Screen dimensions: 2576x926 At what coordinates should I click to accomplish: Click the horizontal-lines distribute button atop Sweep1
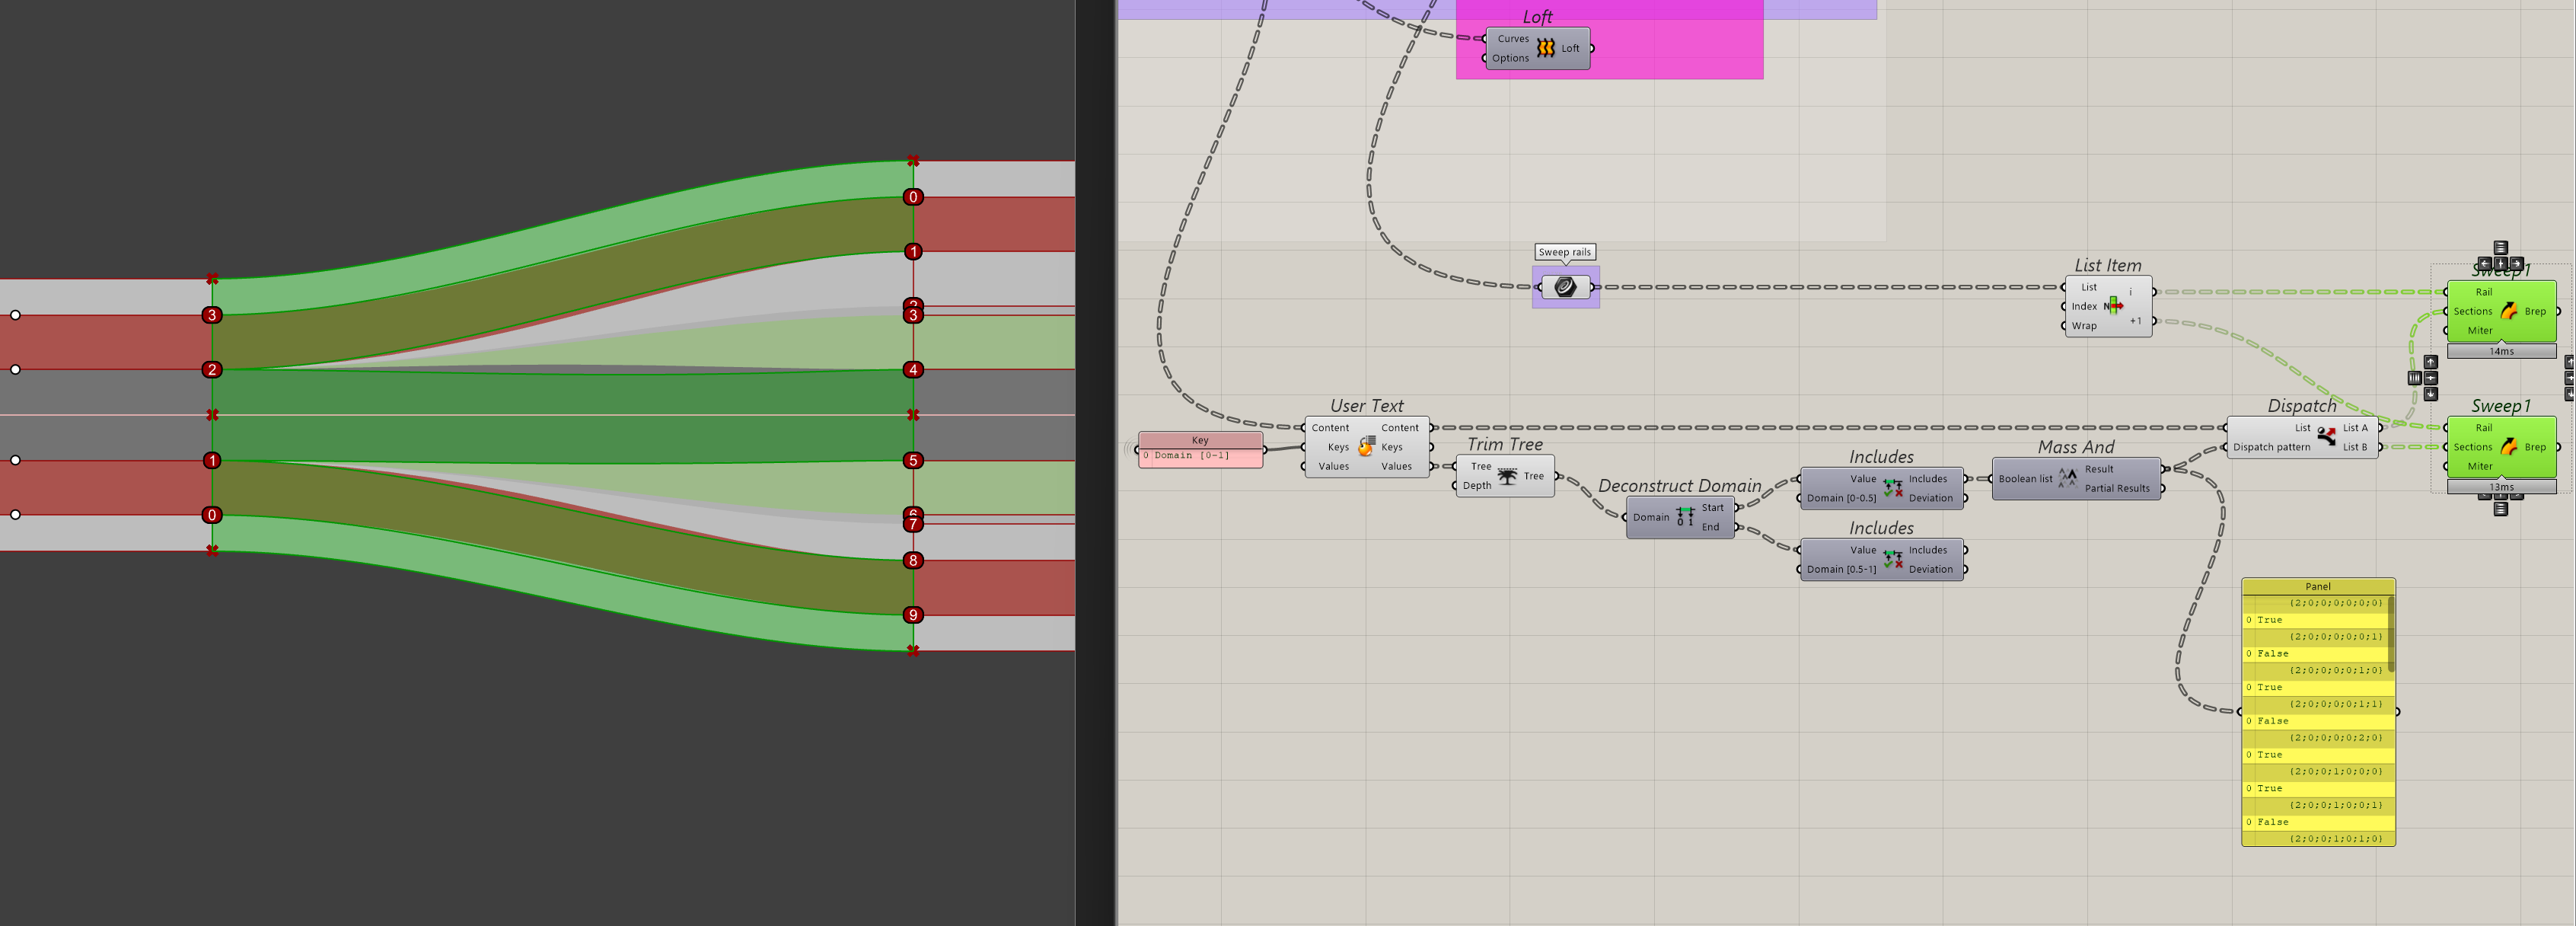pos(2500,247)
